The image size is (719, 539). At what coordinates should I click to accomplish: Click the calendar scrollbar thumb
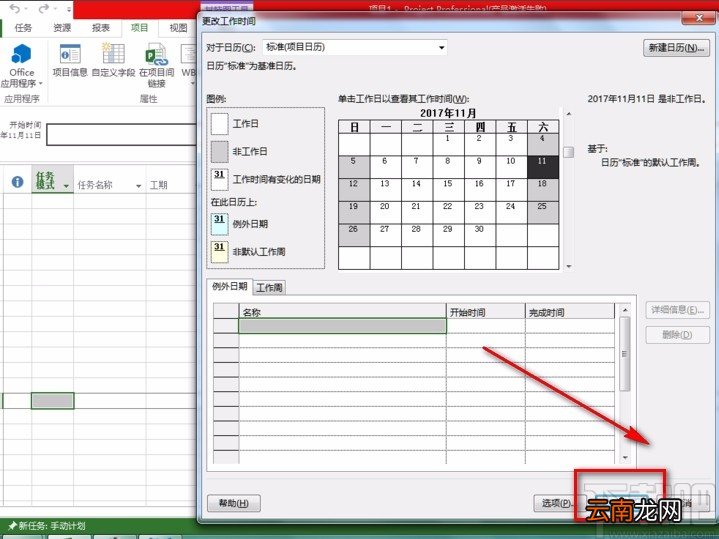pos(569,152)
